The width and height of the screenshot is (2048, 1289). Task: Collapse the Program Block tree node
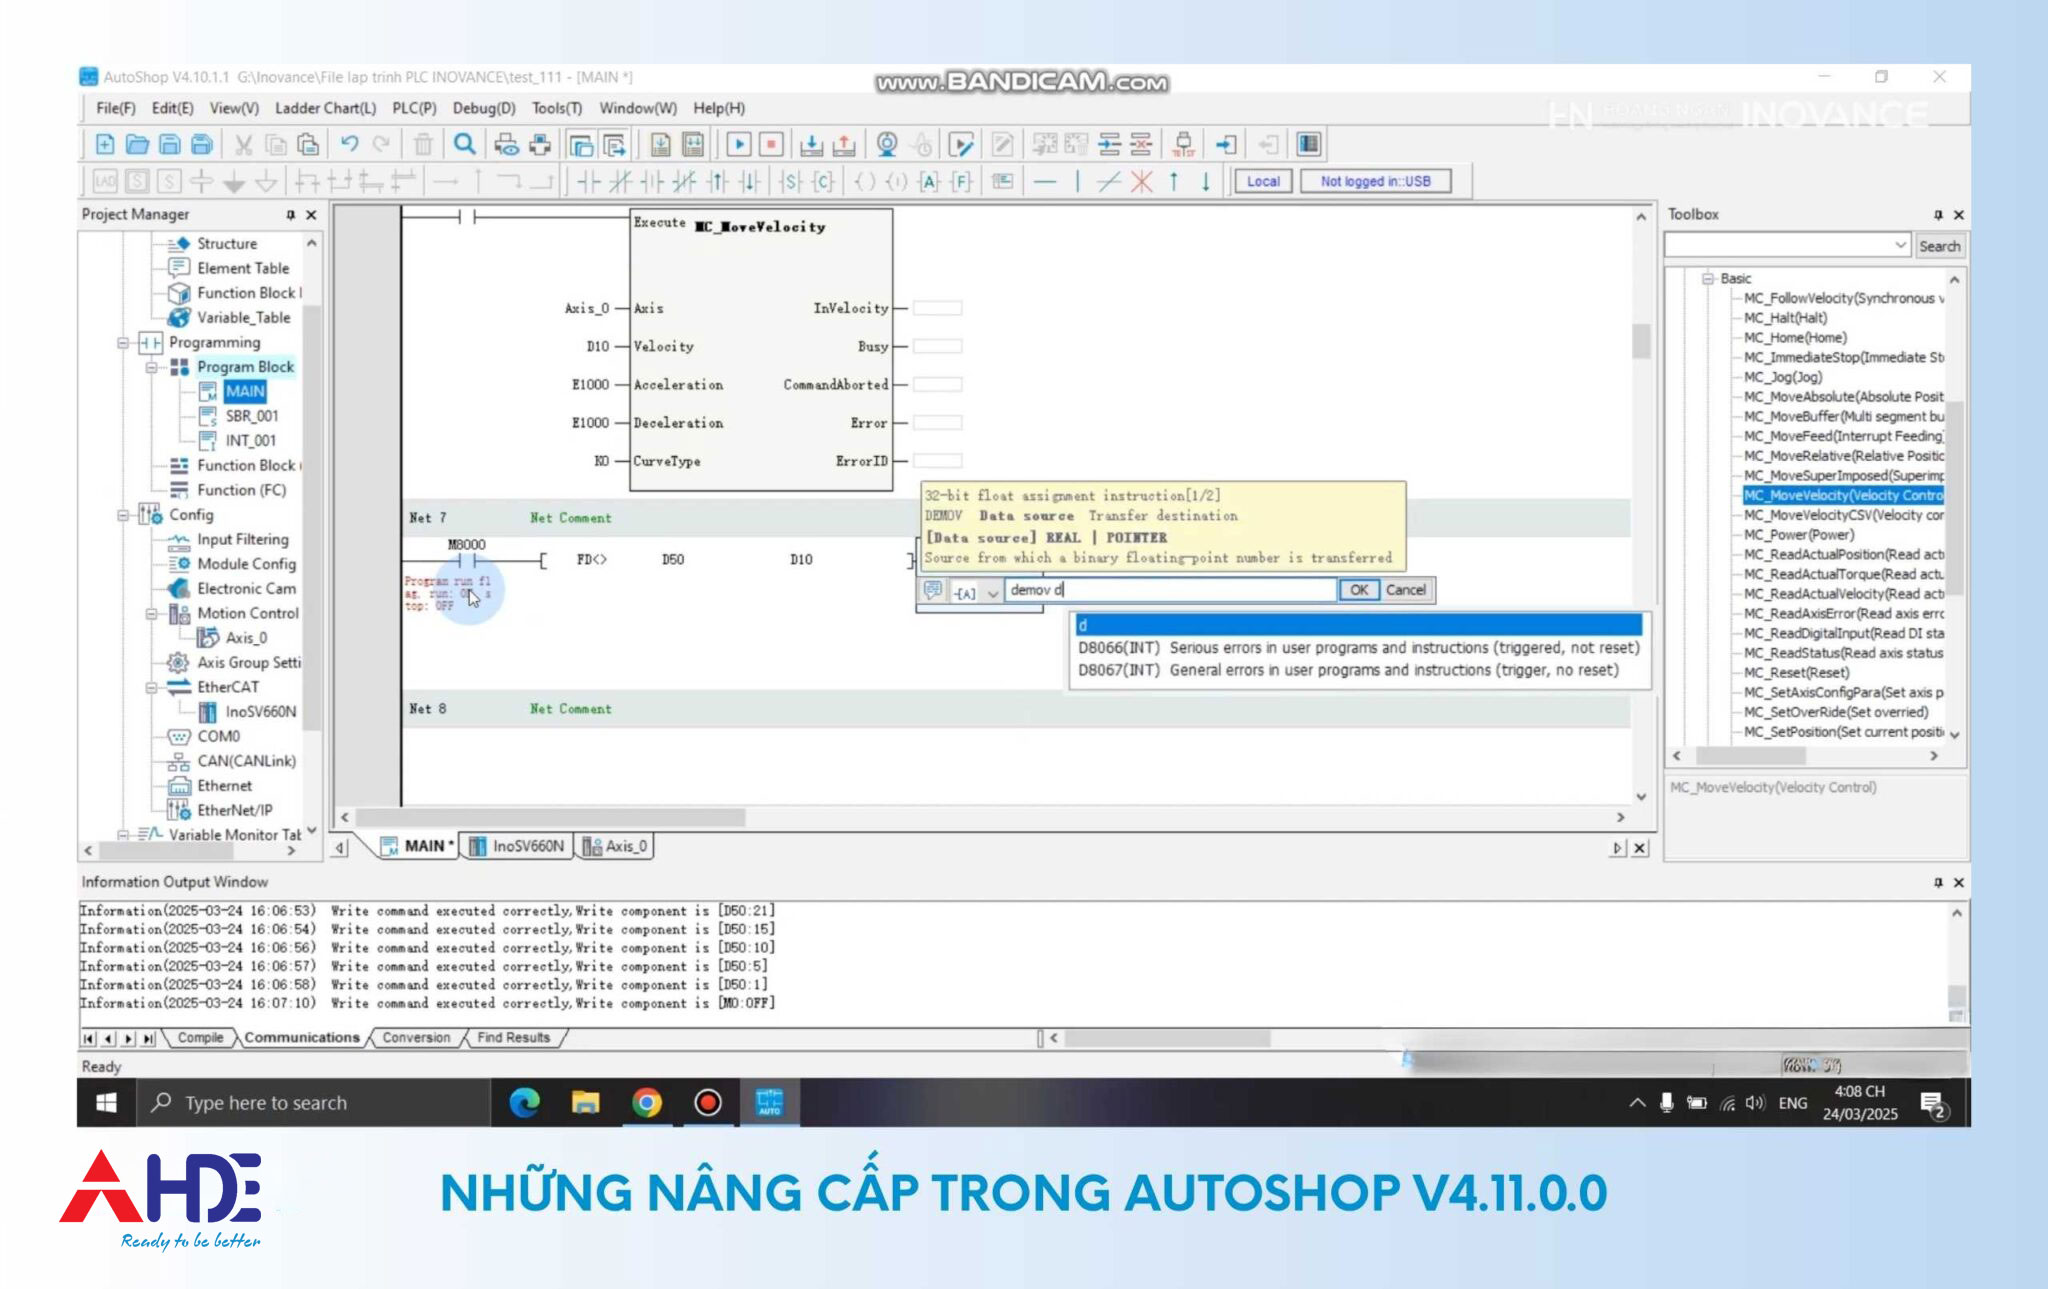pyautogui.click(x=152, y=367)
